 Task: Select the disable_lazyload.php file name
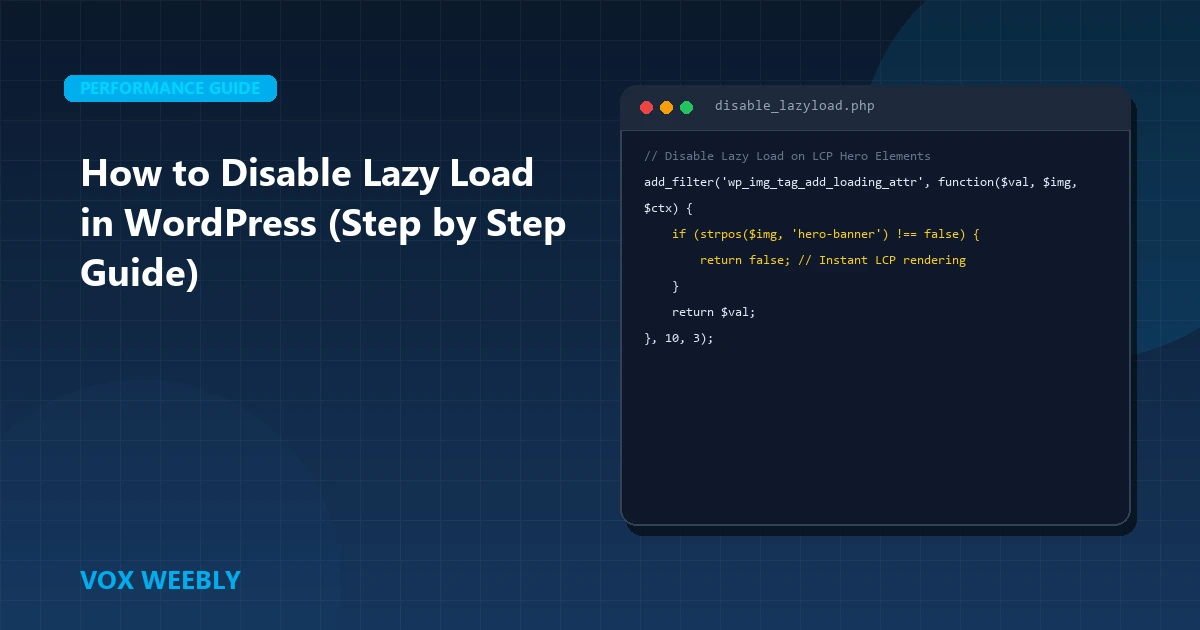[x=794, y=106]
